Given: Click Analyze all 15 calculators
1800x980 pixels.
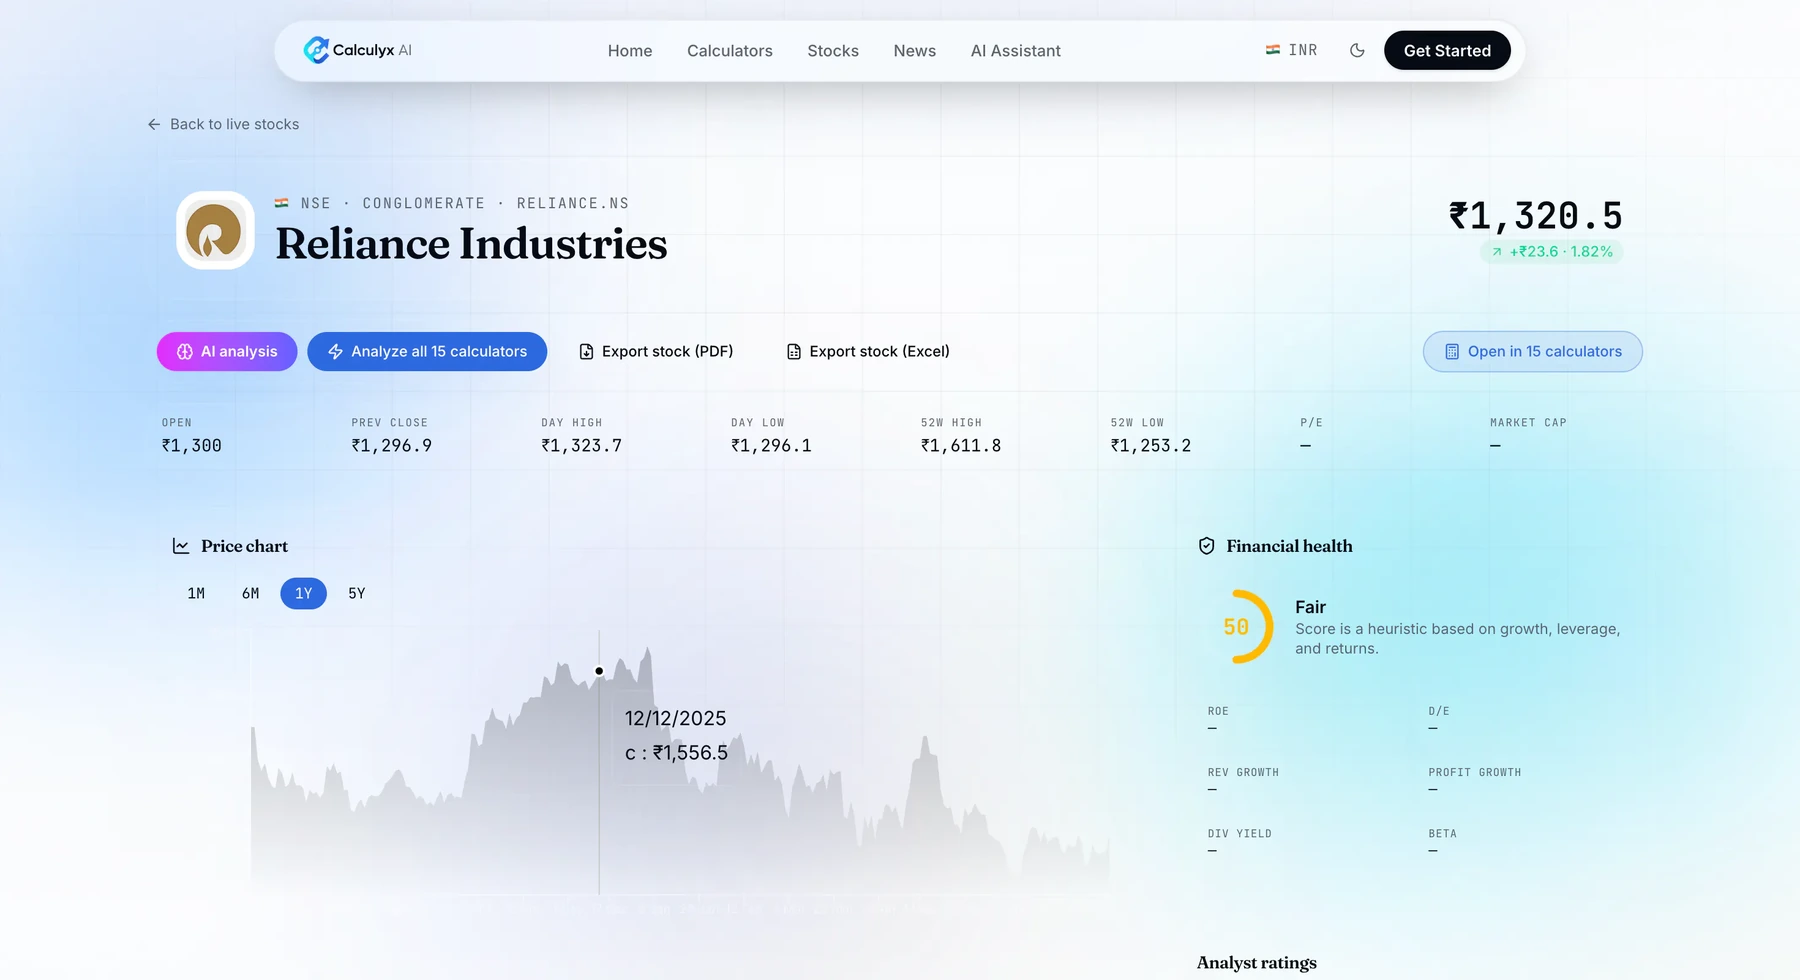Looking at the screenshot, I should tap(427, 351).
